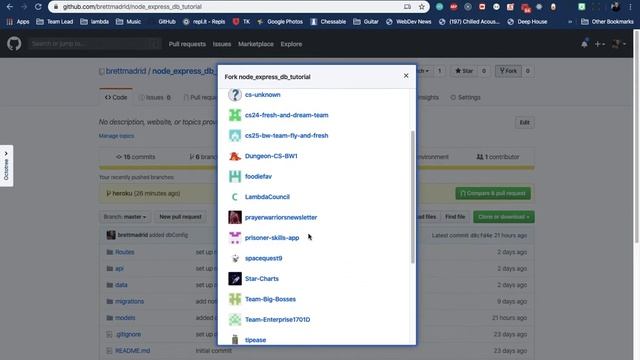Switch to the Issues tab
This screenshot has width=640, height=360.
[x=155, y=97]
